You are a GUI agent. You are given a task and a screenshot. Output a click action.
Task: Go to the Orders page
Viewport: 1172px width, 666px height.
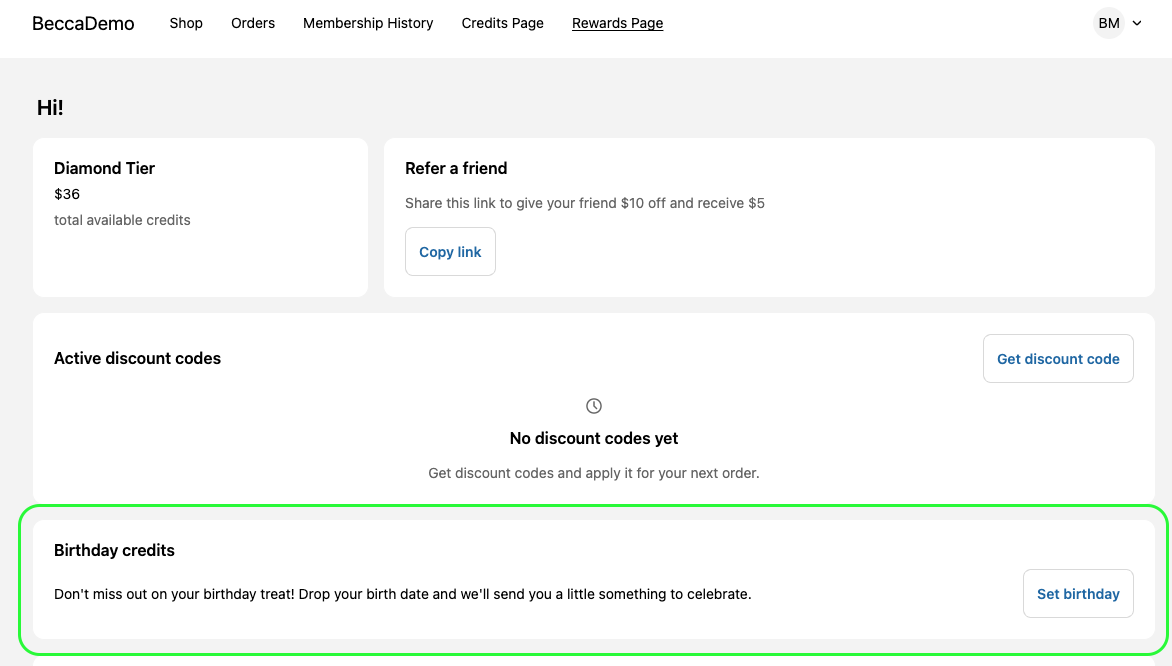click(x=253, y=23)
